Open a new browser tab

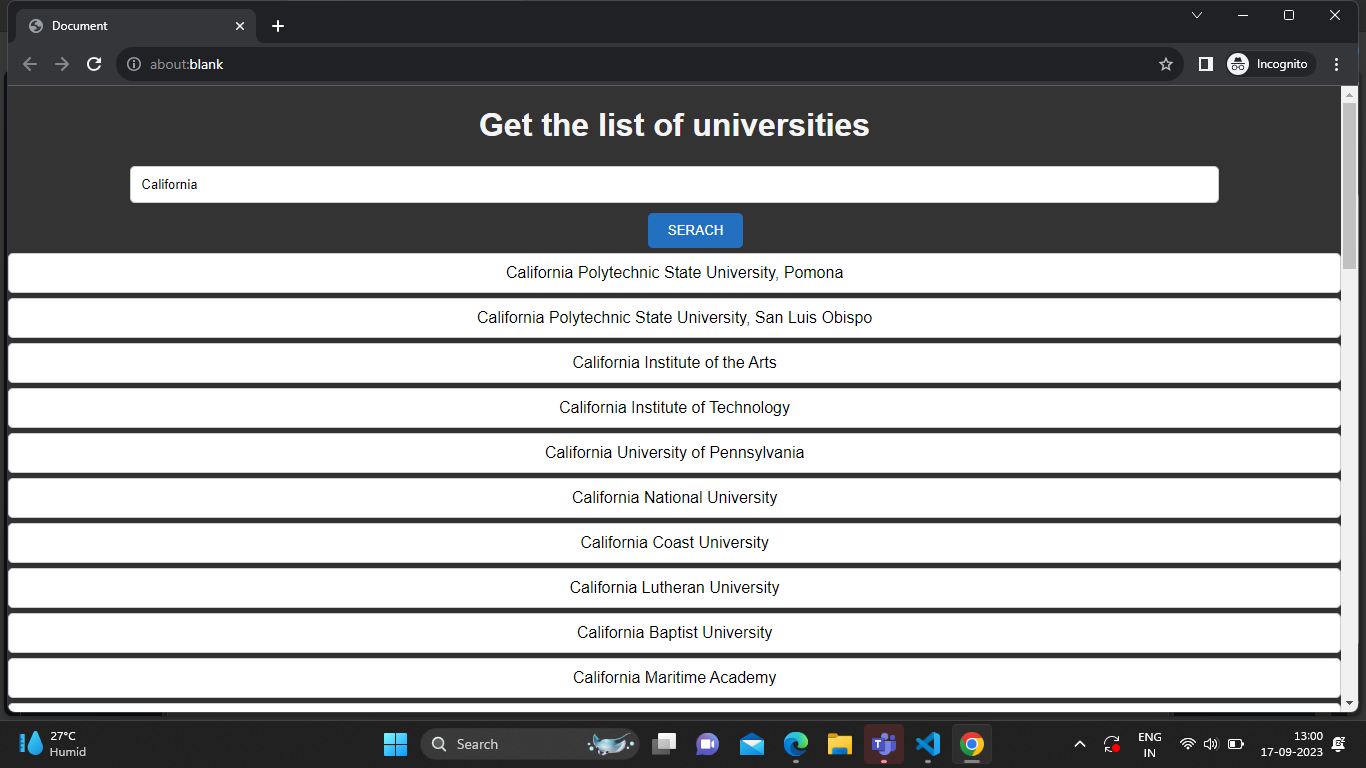(278, 25)
